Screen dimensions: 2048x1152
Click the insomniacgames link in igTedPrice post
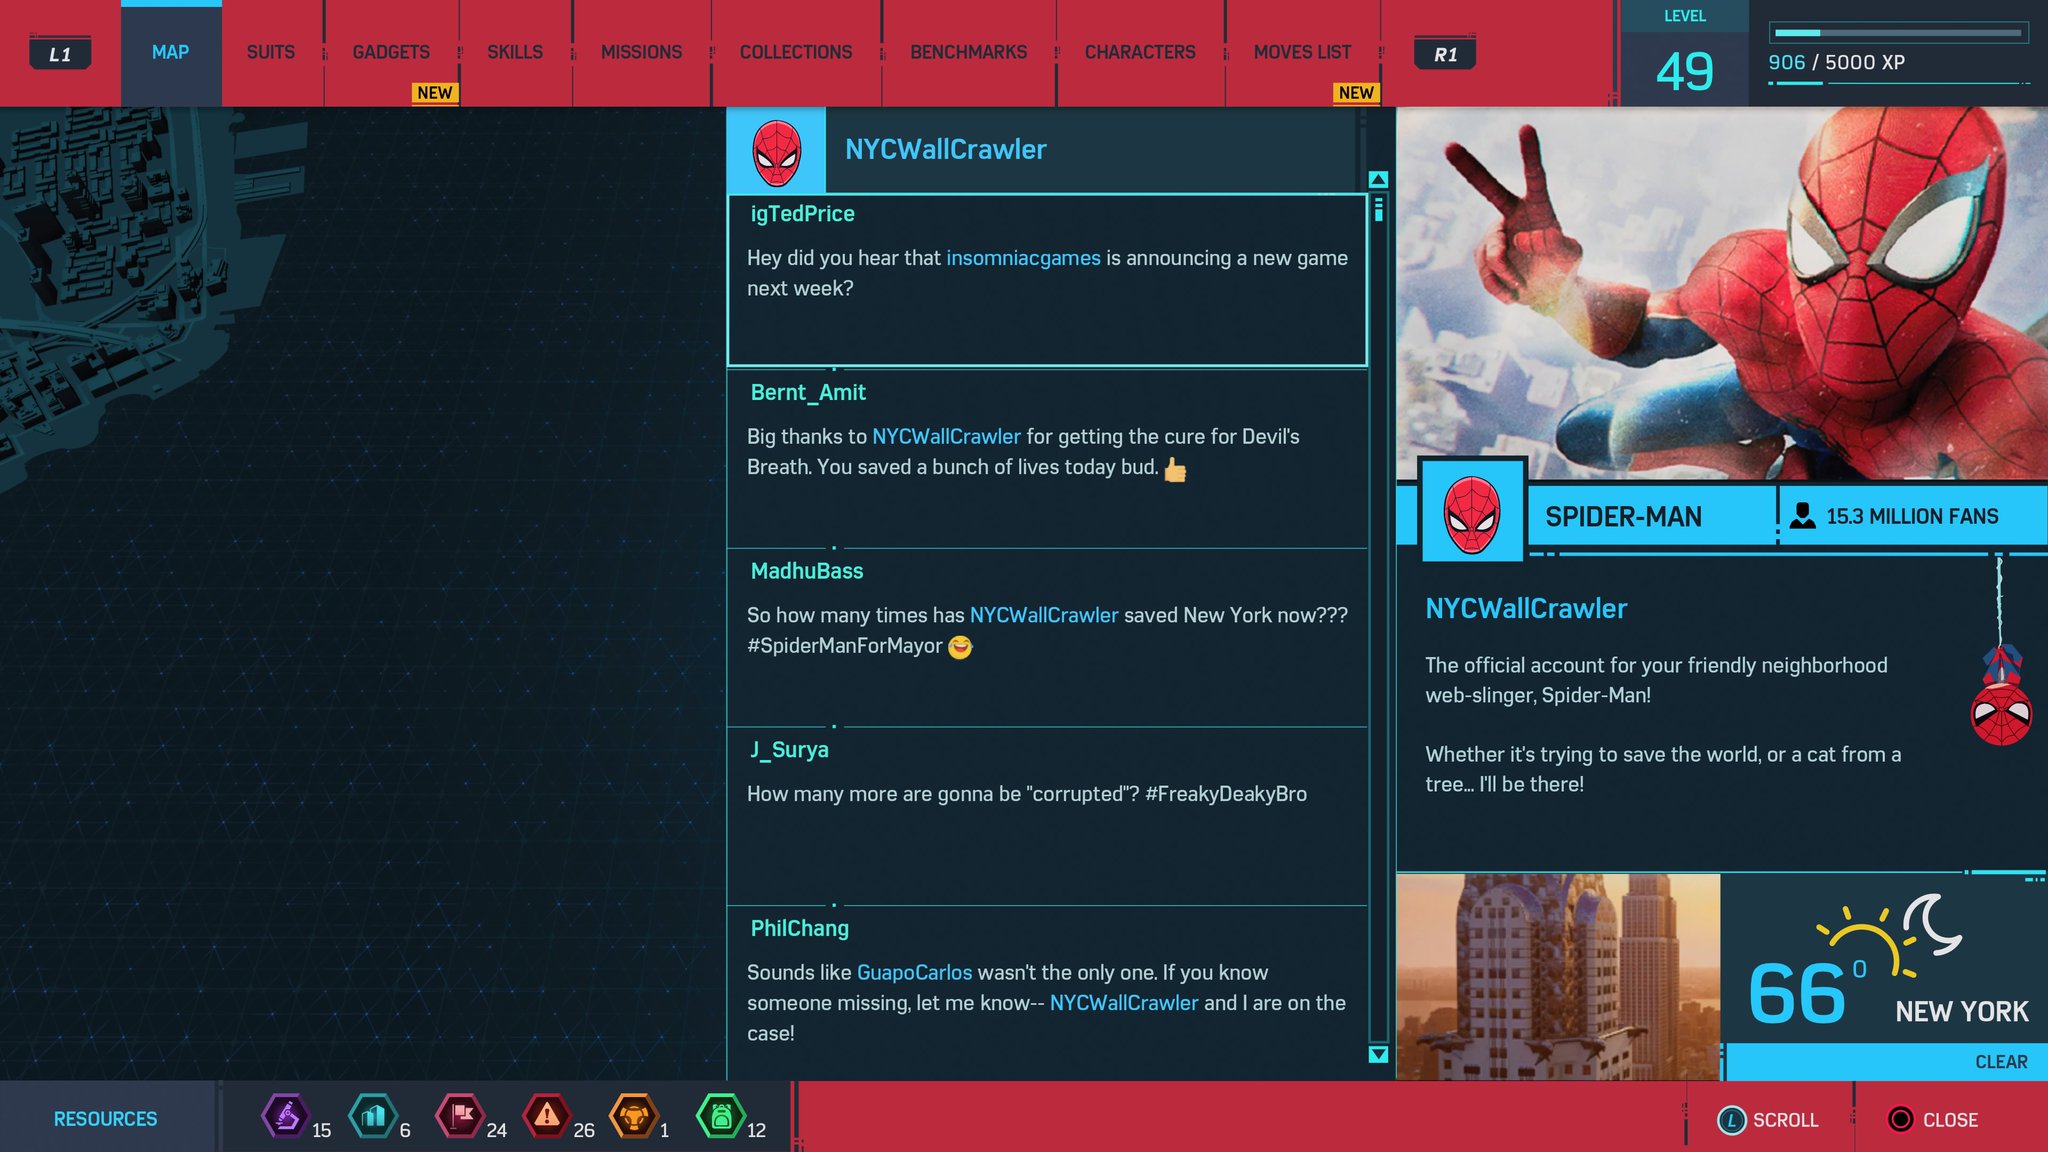(1022, 258)
